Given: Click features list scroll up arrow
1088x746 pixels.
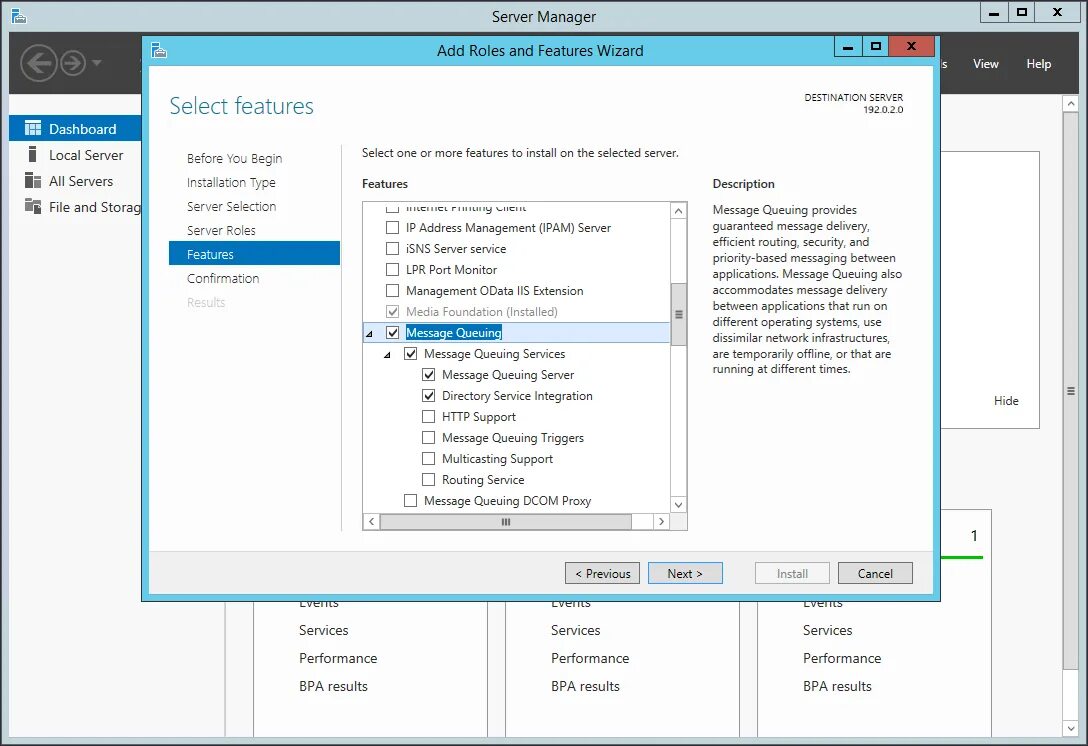Looking at the screenshot, I should point(679,210).
